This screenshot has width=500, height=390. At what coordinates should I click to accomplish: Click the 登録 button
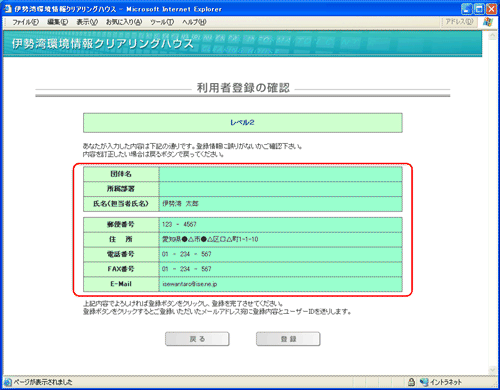tap(288, 339)
